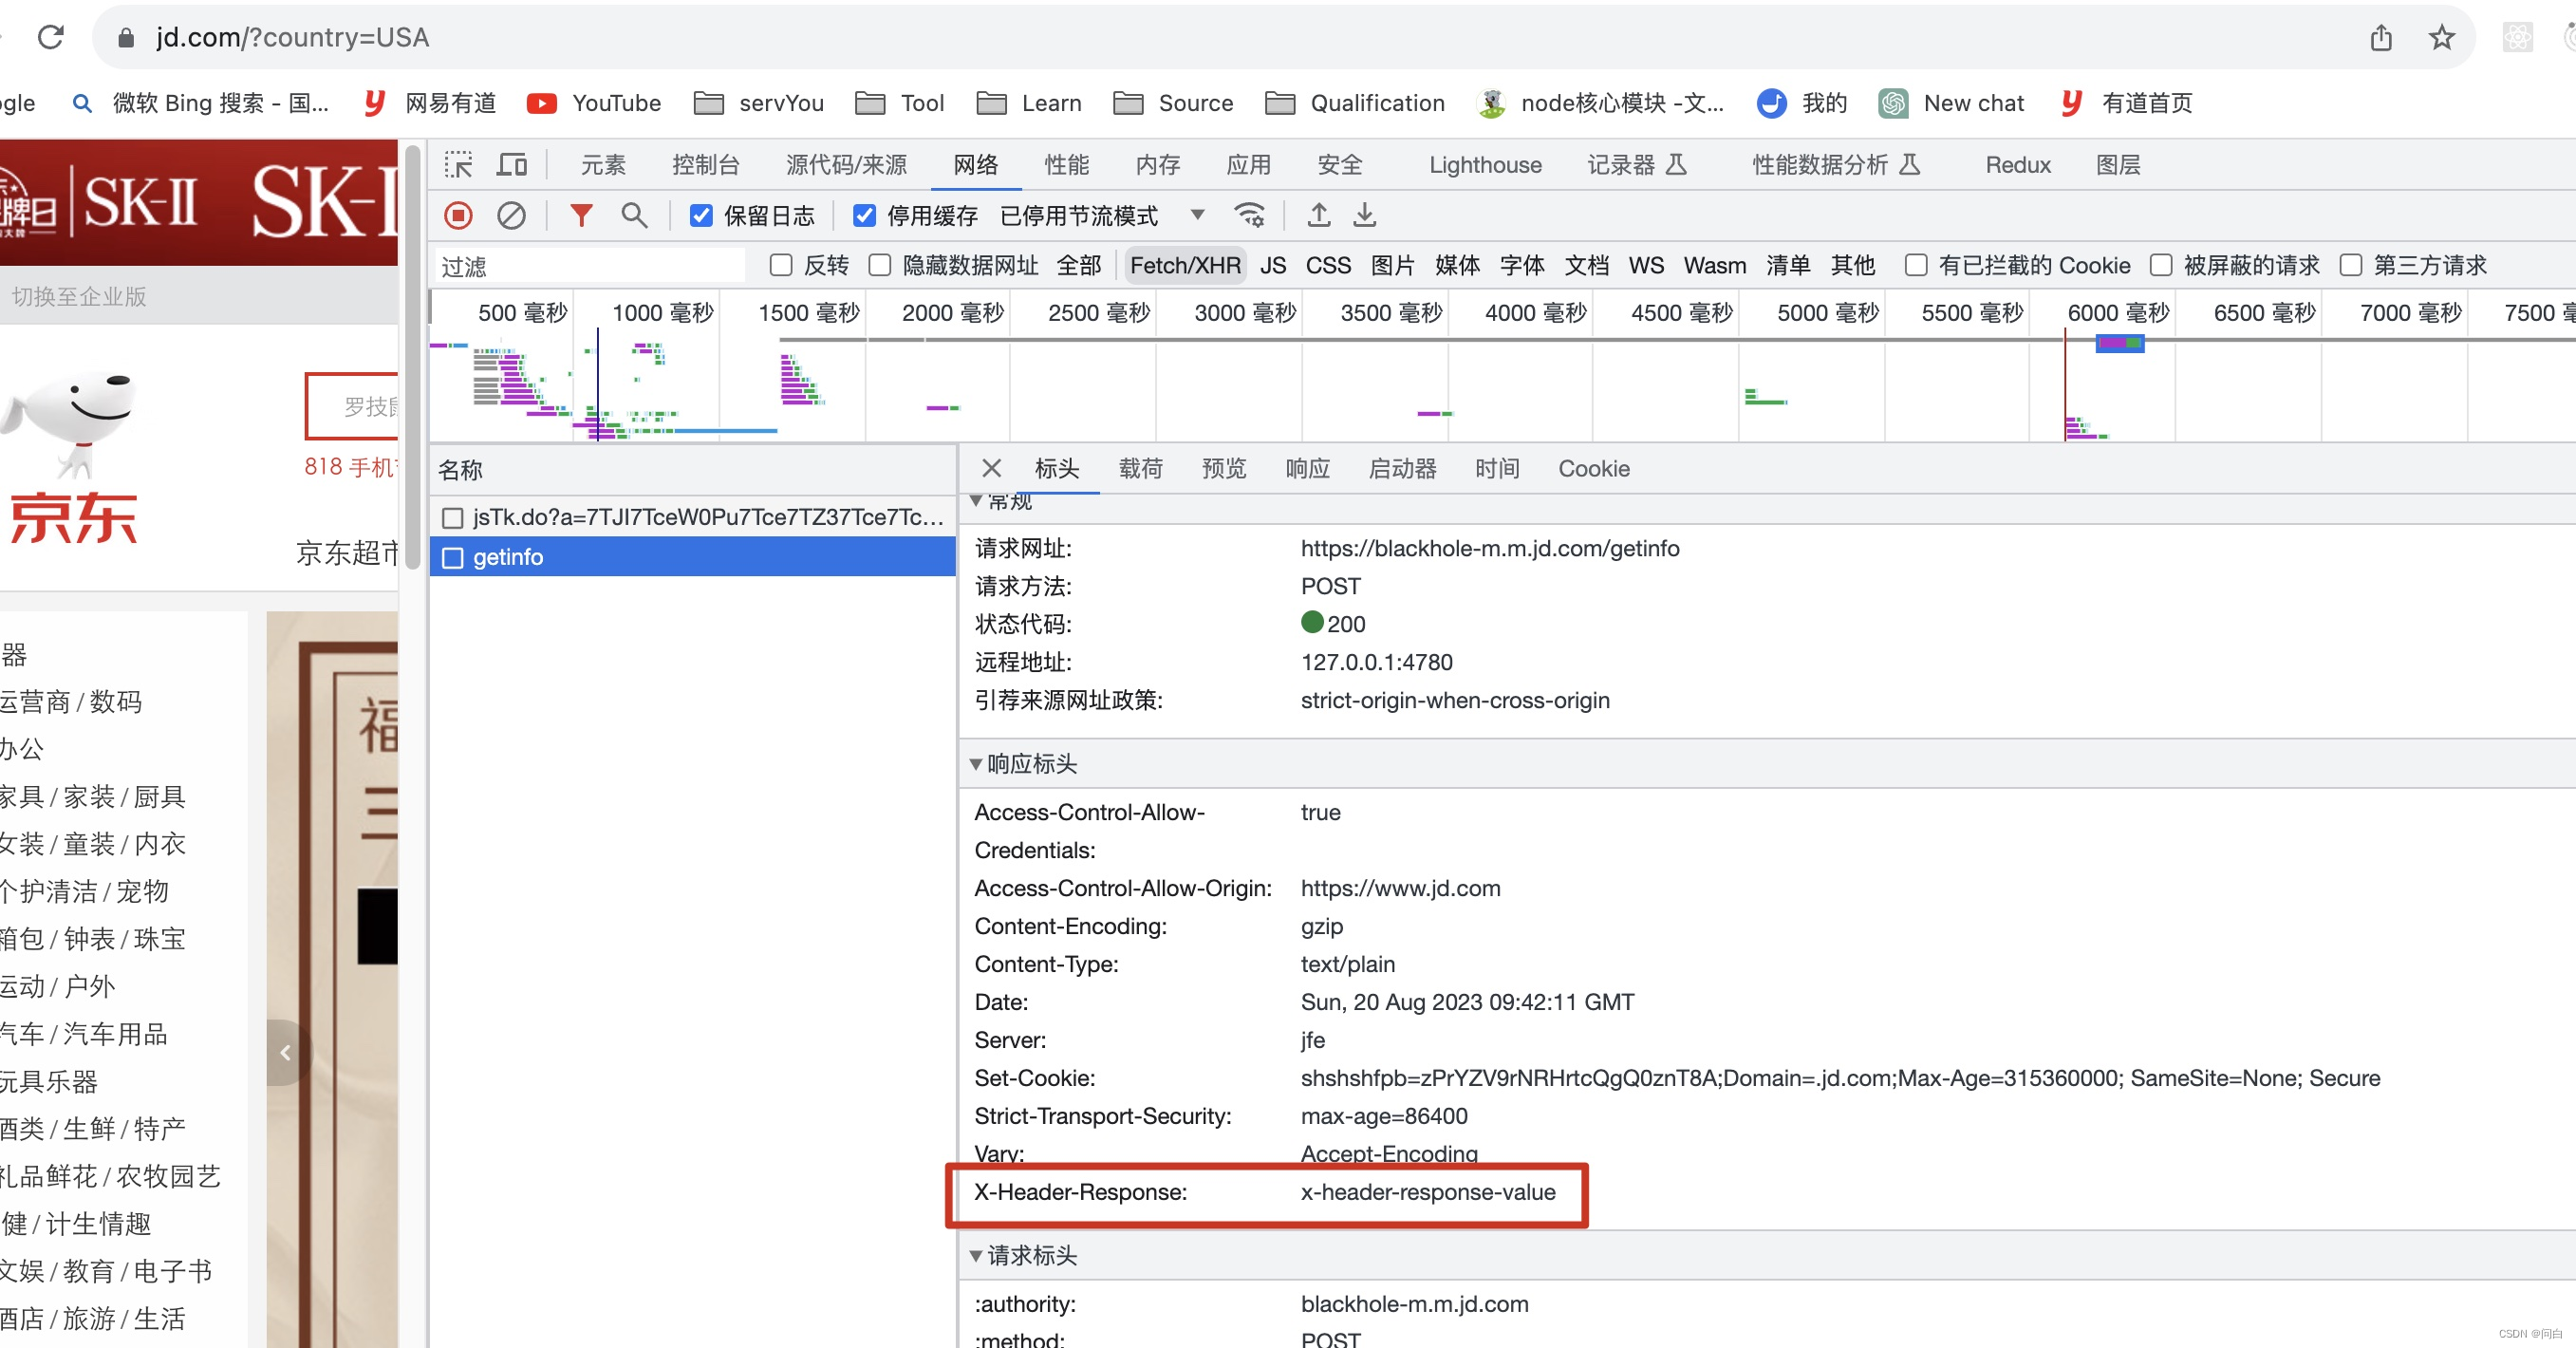Filter requests by JS type
2576x1348 pixels.
click(x=1272, y=265)
